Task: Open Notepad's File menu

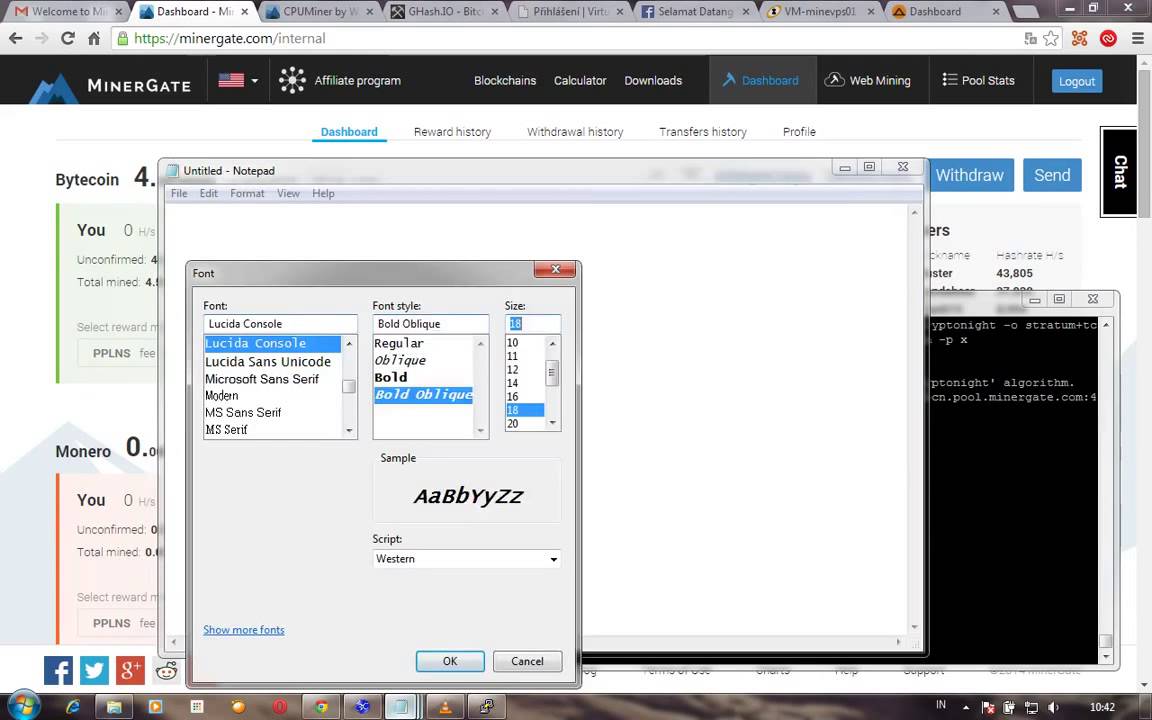Action: pos(179,193)
